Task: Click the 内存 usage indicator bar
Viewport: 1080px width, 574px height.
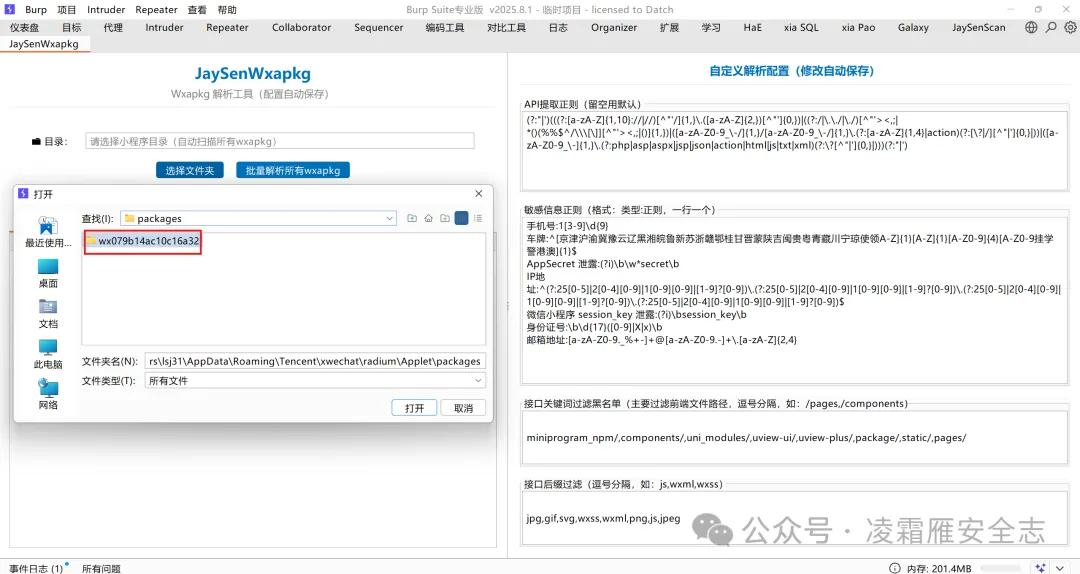Action: point(1000,568)
